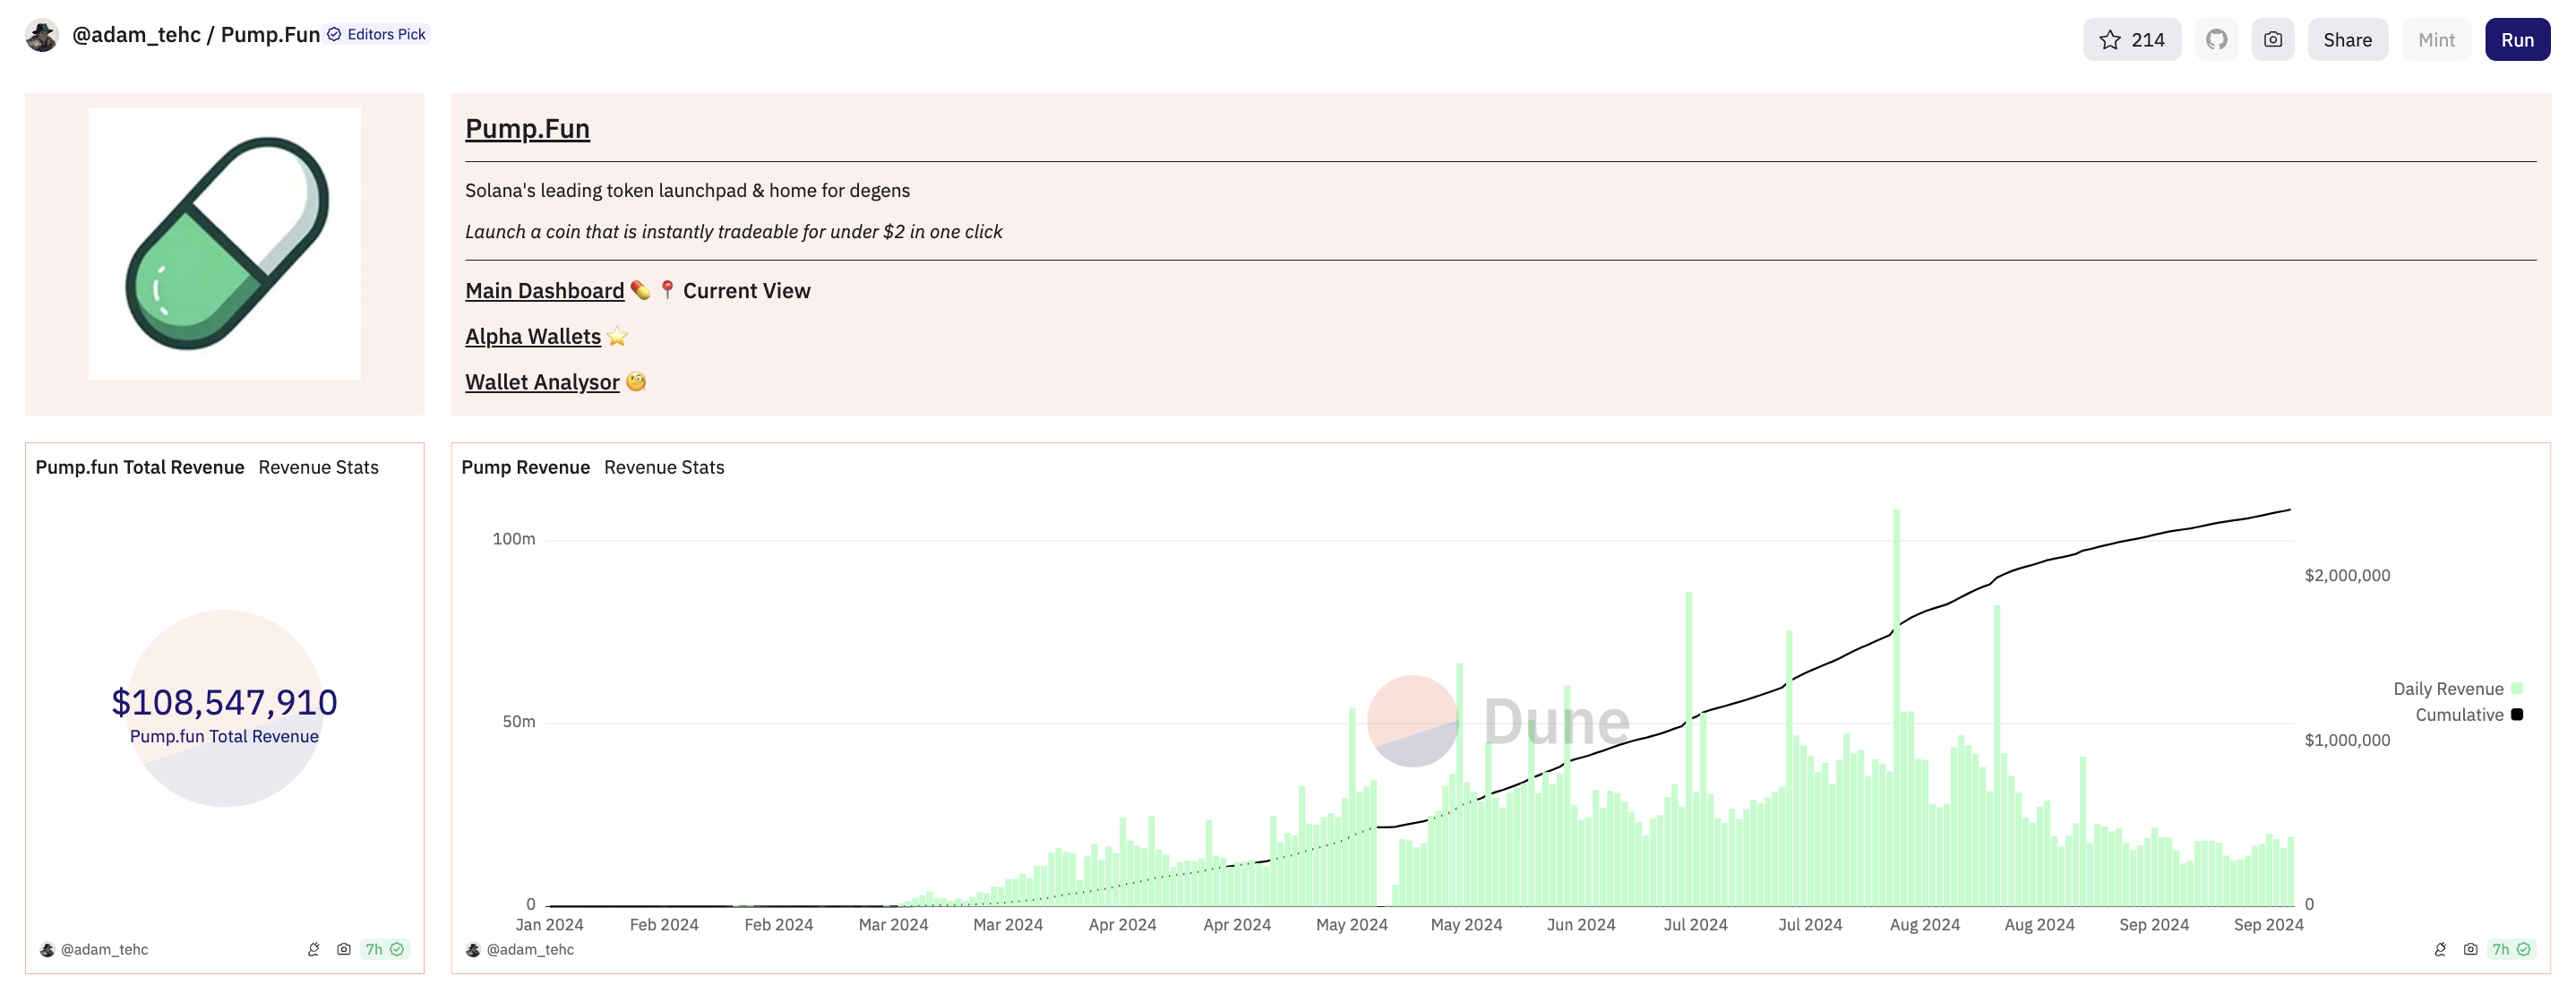Viewport: 2576px width, 985px height.
Task: Click 7h freshness badge on Total Revenue card
Action: pos(384,949)
